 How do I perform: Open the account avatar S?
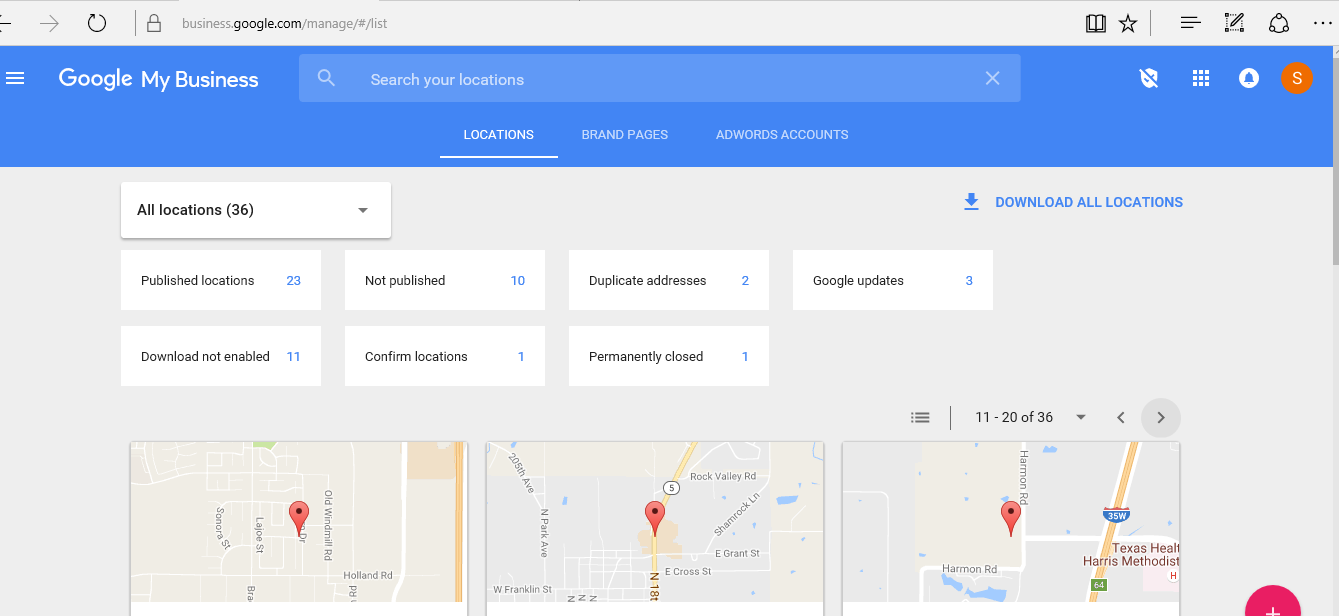(x=1297, y=78)
